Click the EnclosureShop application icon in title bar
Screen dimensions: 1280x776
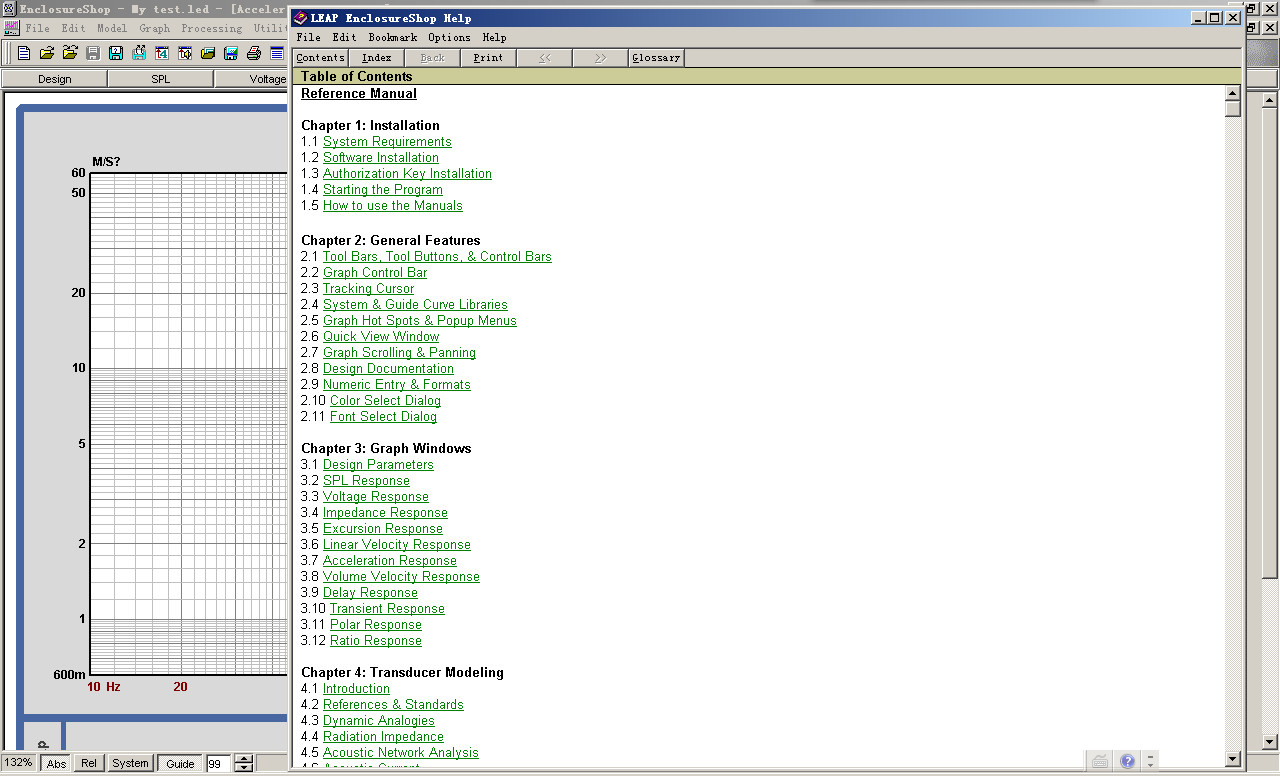click(9, 9)
